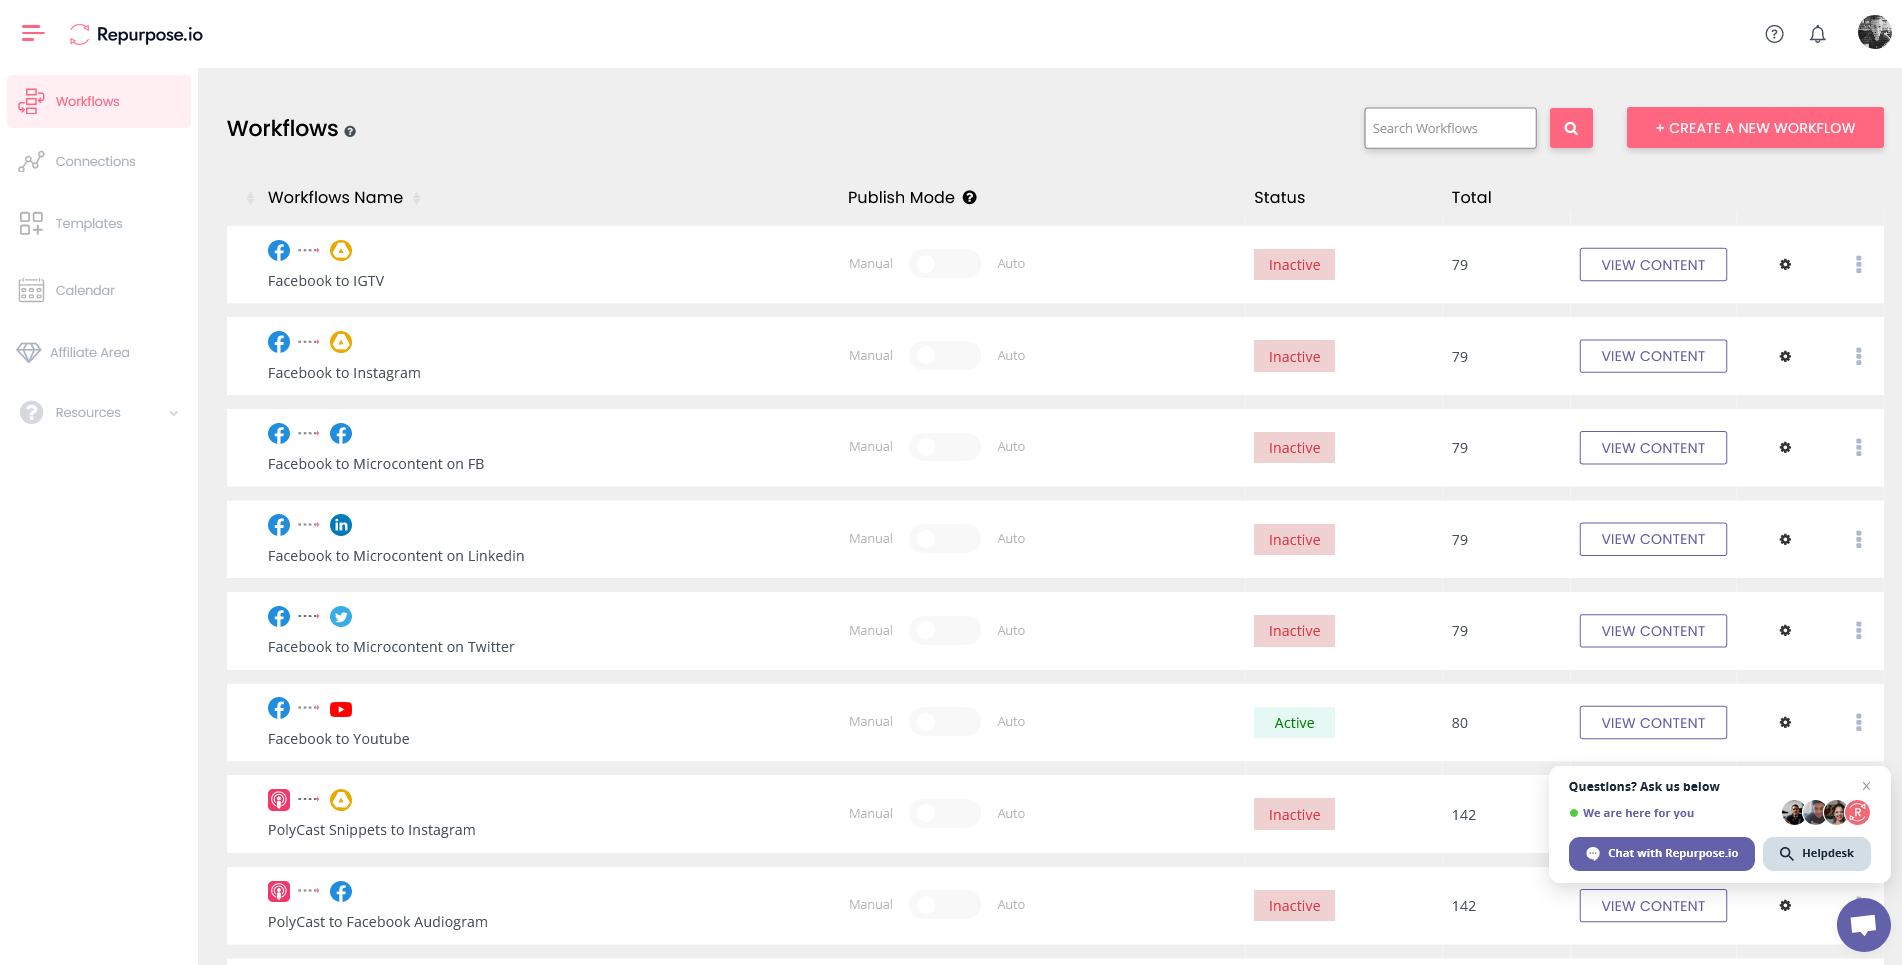Open more options for Facebook to Microcontent on Twitter
1902x965 pixels.
pyautogui.click(x=1858, y=631)
